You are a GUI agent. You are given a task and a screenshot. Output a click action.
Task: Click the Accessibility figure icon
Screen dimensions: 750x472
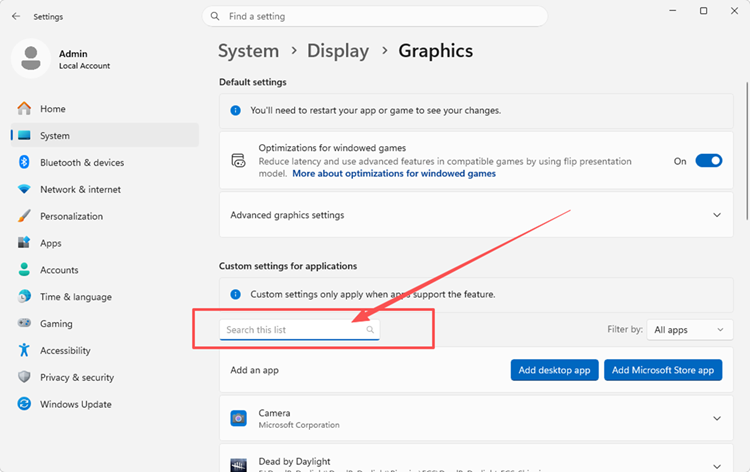pyautogui.click(x=24, y=350)
